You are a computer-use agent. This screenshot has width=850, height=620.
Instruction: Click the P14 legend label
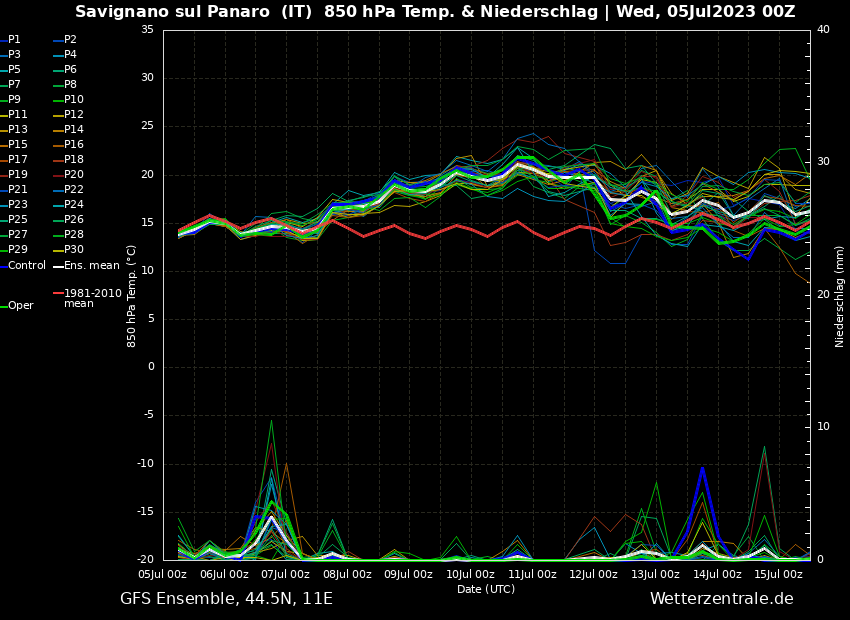pos(74,130)
